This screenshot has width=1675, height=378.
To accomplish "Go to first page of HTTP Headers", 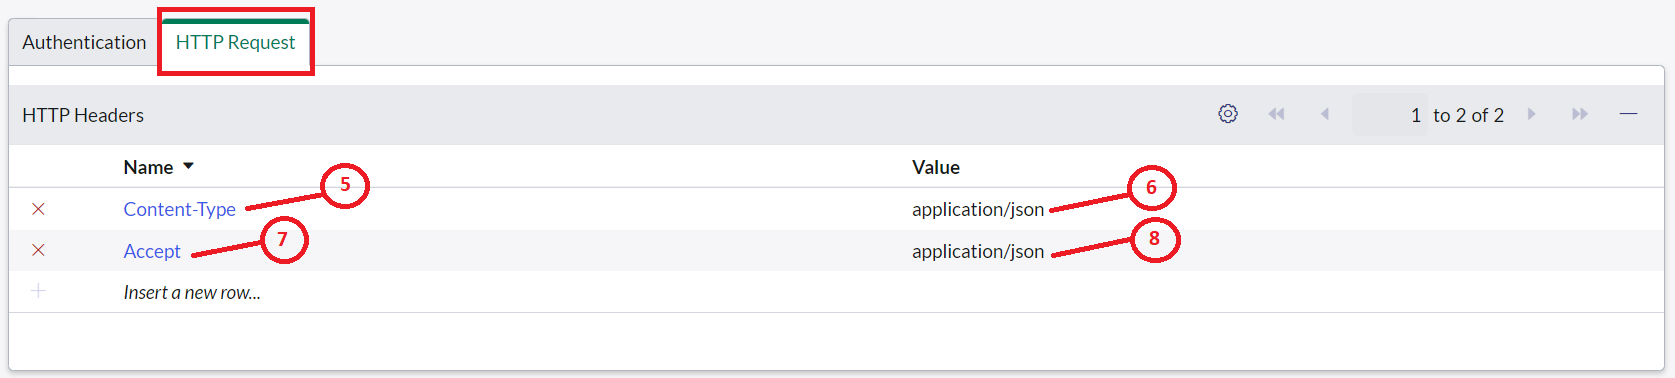I will (1276, 114).
